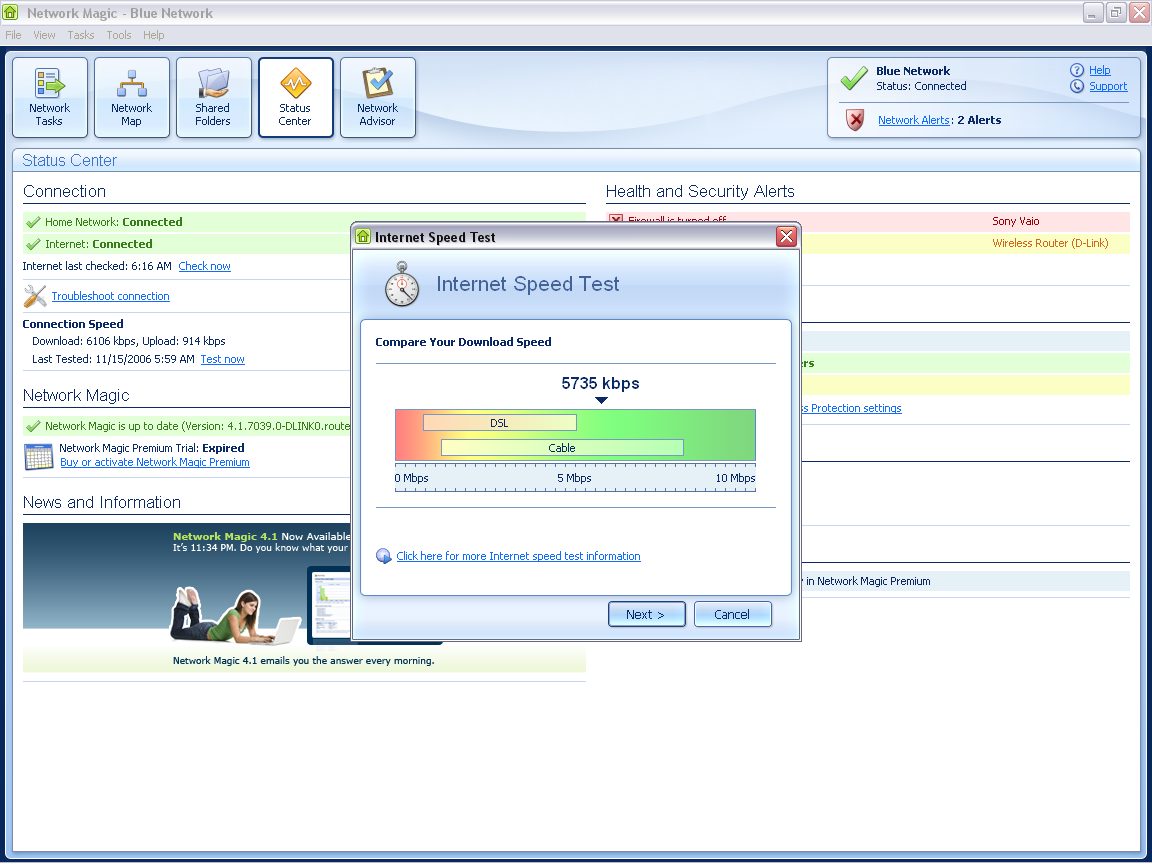Click the troubleshoot connection tools icon
The image size is (1152, 864).
[x=35, y=296]
